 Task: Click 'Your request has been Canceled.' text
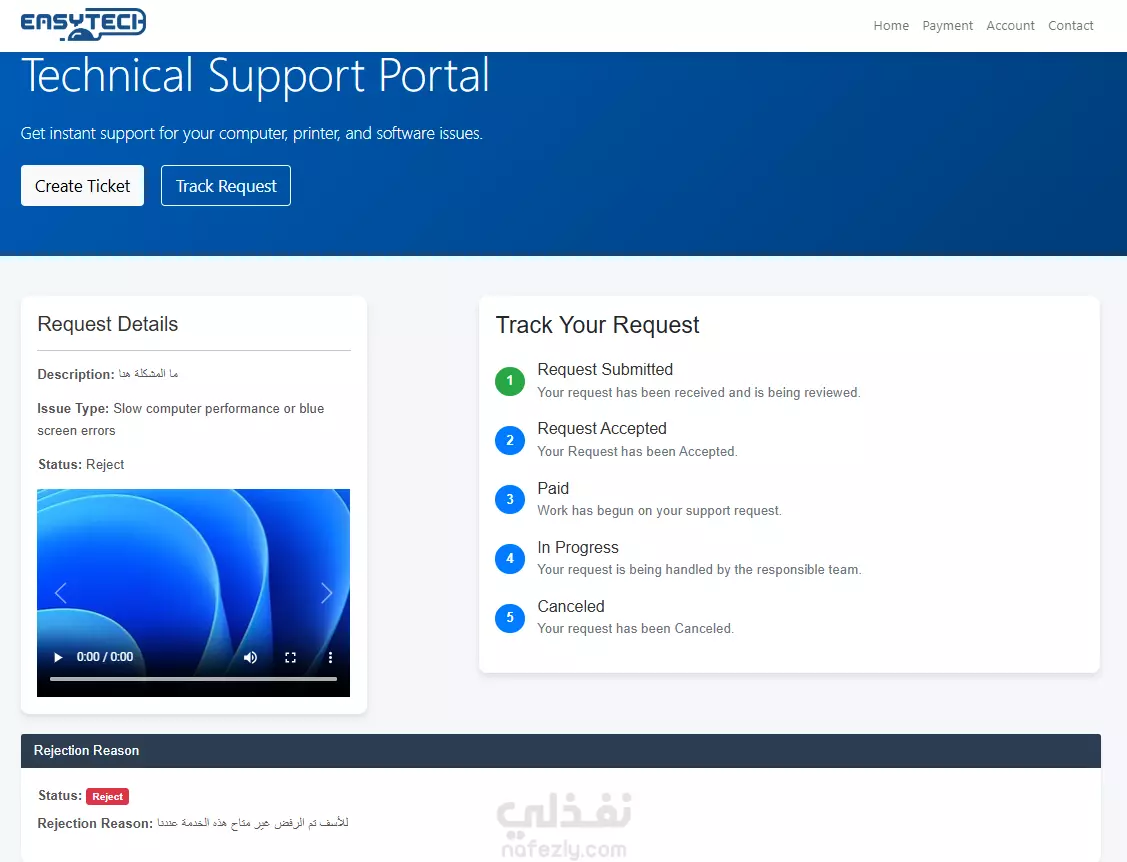pos(635,628)
